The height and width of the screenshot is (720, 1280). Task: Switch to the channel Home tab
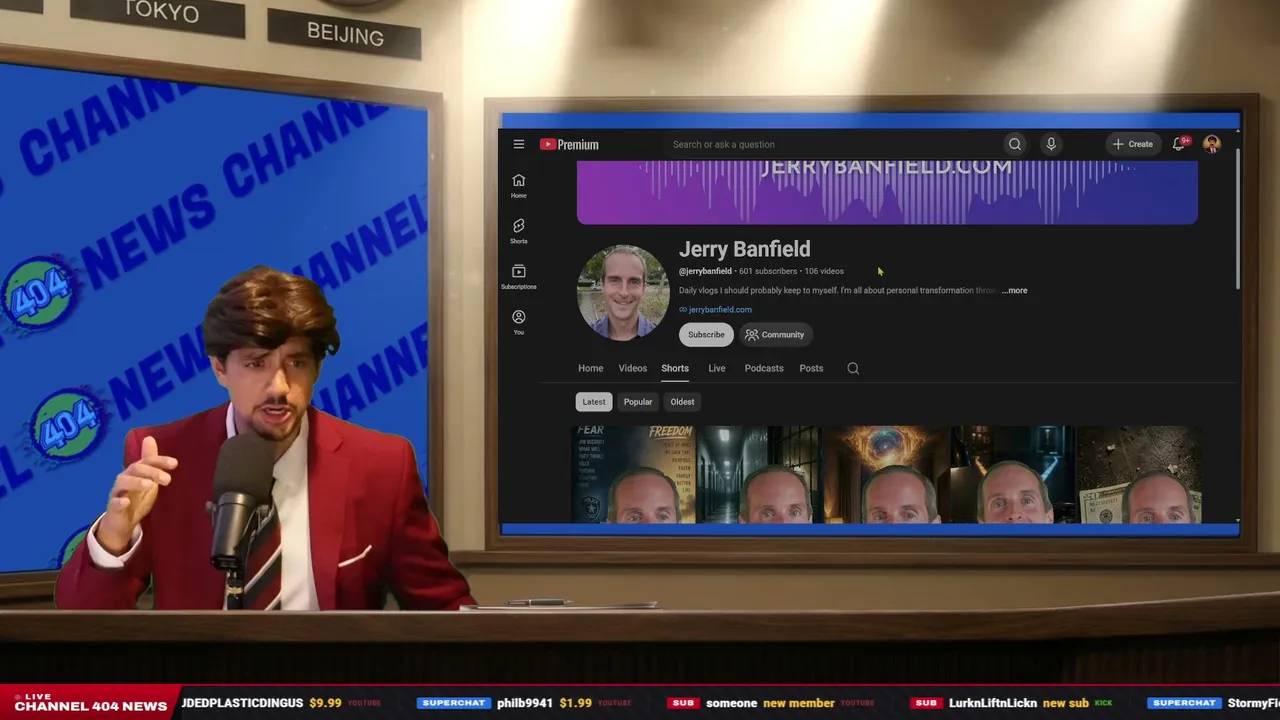click(x=590, y=368)
